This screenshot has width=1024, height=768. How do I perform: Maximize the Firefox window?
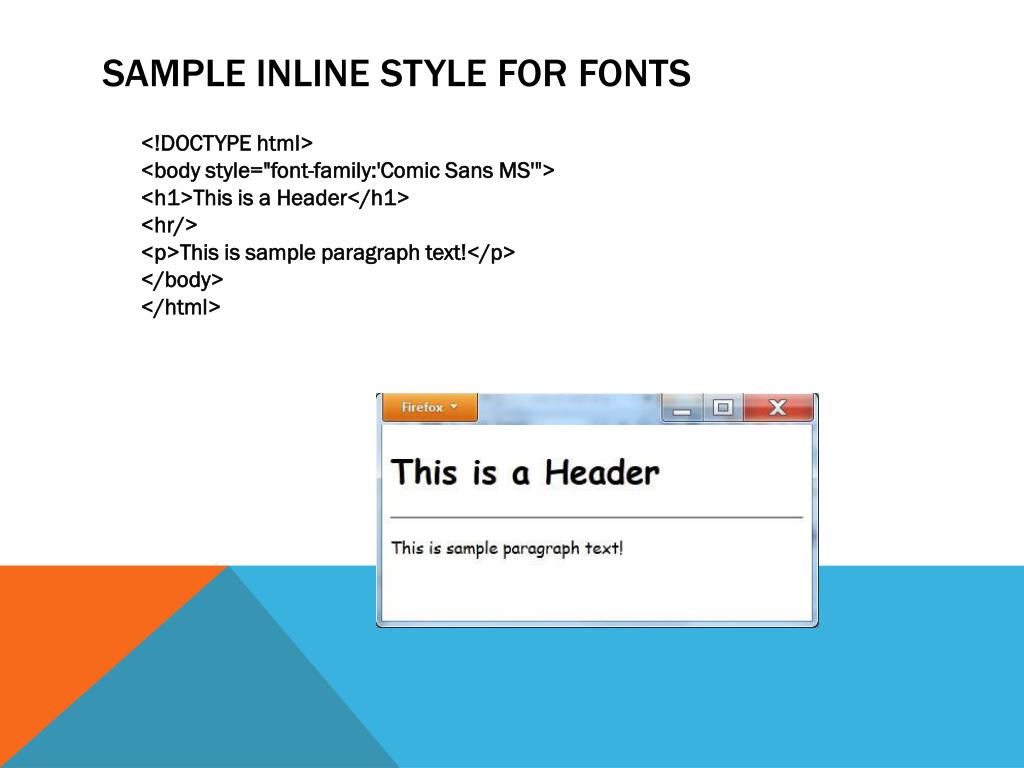pyautogui.click(x=723, y=408)
